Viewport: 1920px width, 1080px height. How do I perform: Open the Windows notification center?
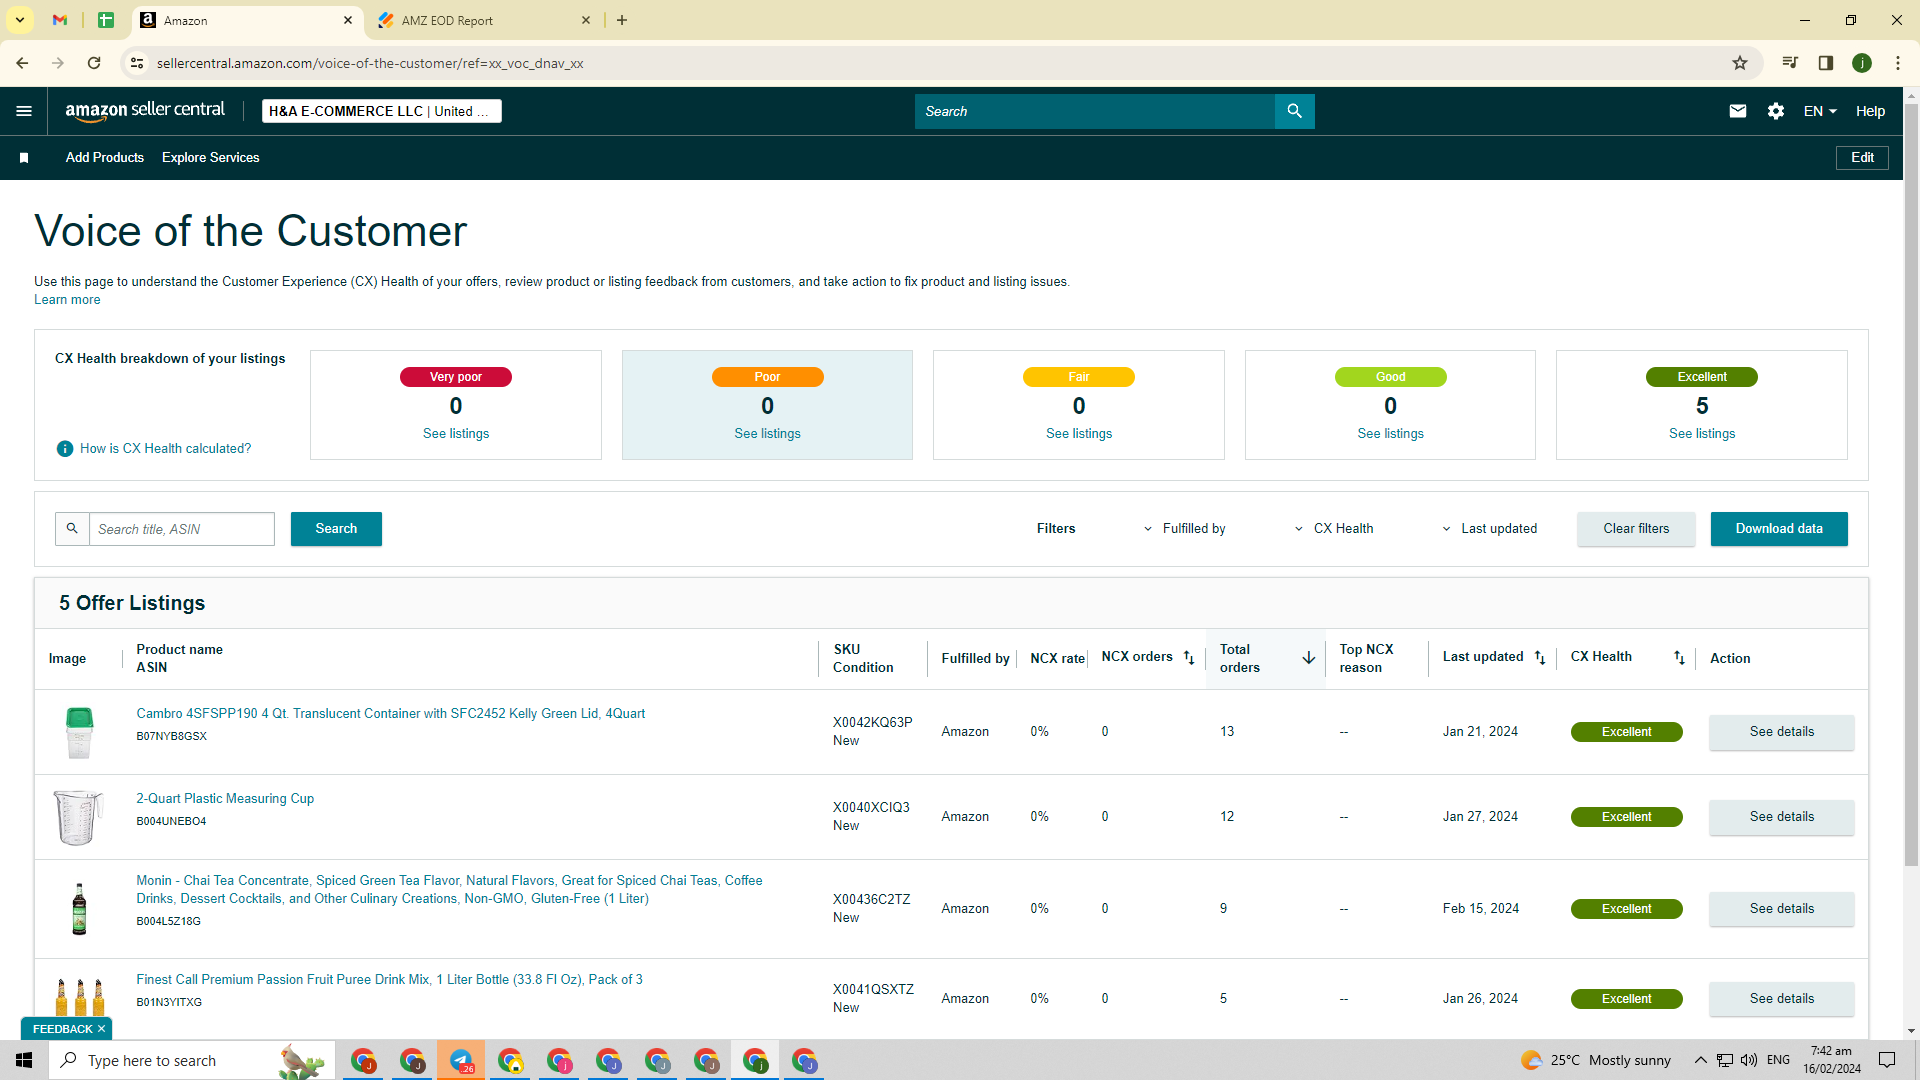(x=1887, y=1060)
